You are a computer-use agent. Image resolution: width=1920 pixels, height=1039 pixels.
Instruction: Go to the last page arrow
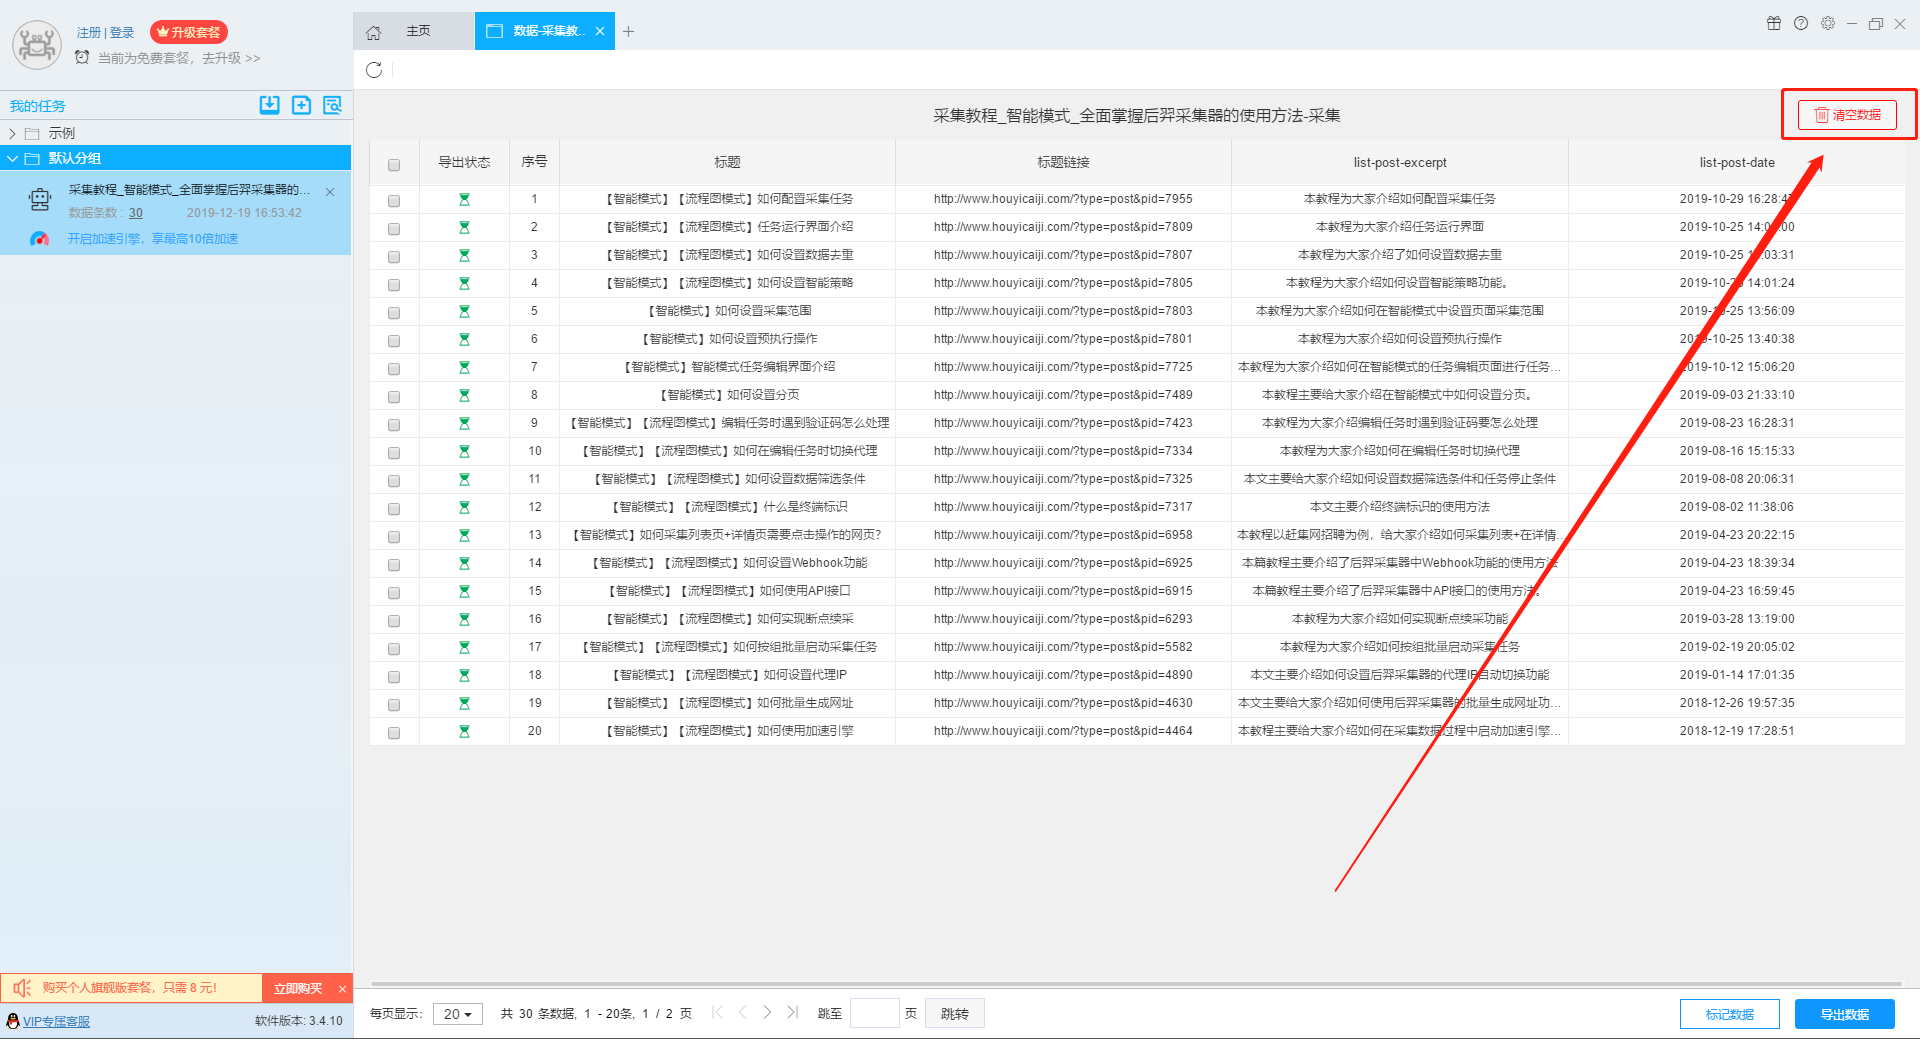click(792, 1013)
